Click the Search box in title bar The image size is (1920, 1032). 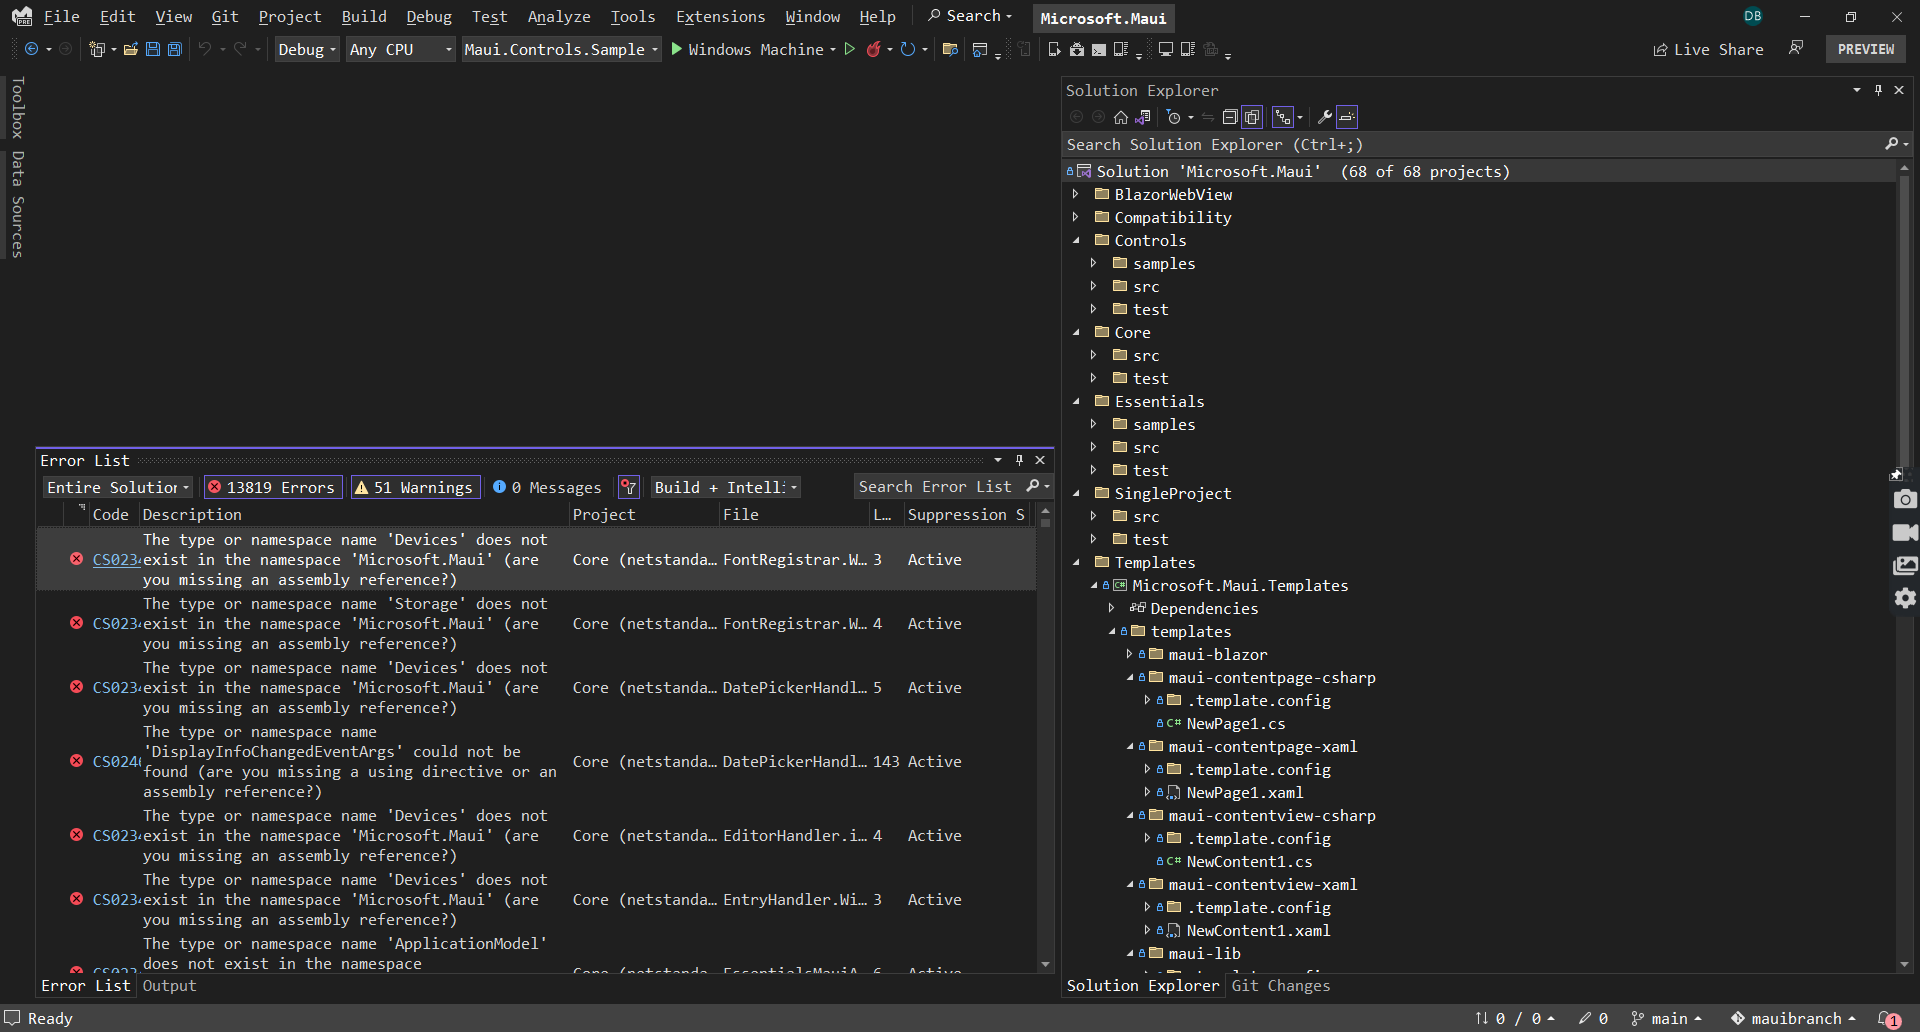pyautogui.click(x=970, y=16)
